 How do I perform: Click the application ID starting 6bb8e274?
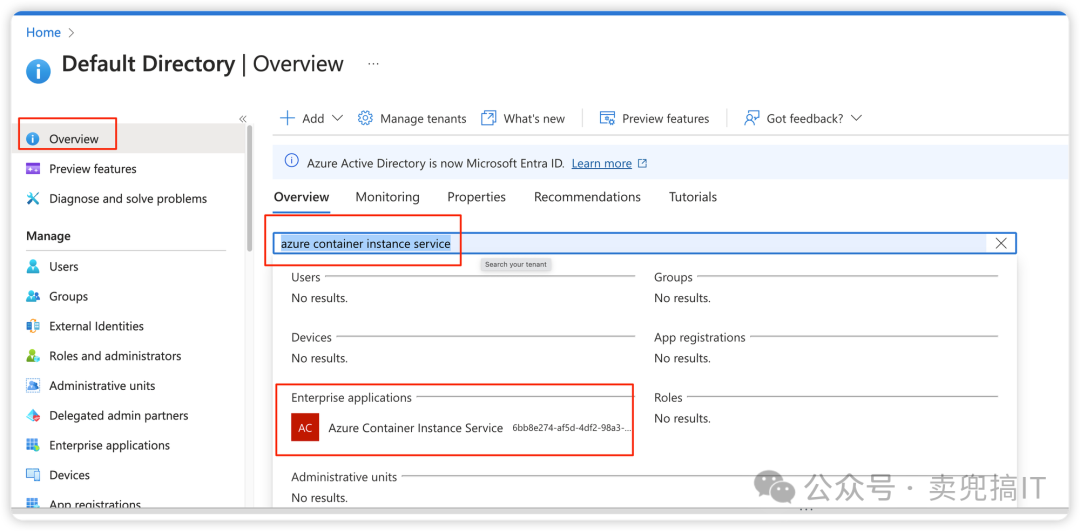[572, 428]
